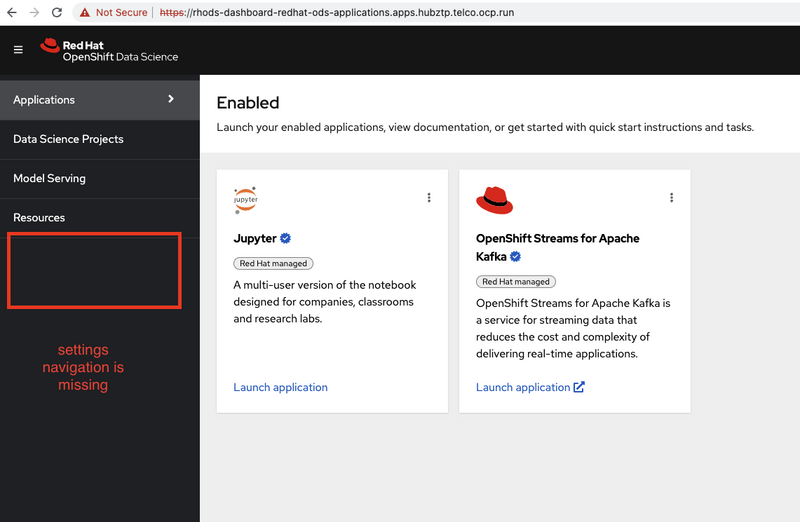Click the Kafka card description text
The width and height of the screenshot is (800, 522).
[573, 328]
